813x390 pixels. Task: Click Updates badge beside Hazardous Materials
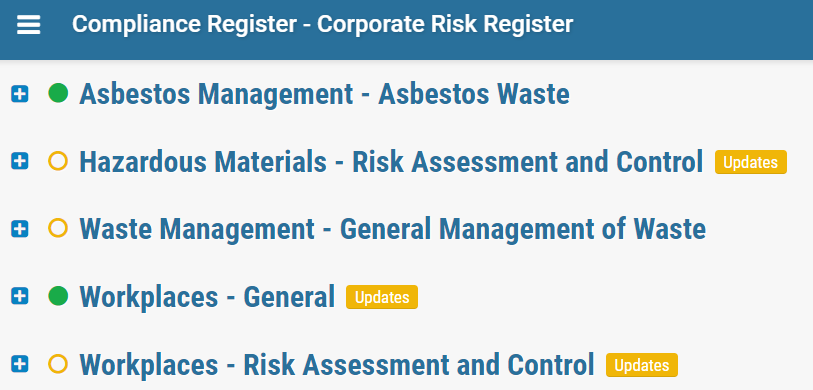tap(751, 162)
